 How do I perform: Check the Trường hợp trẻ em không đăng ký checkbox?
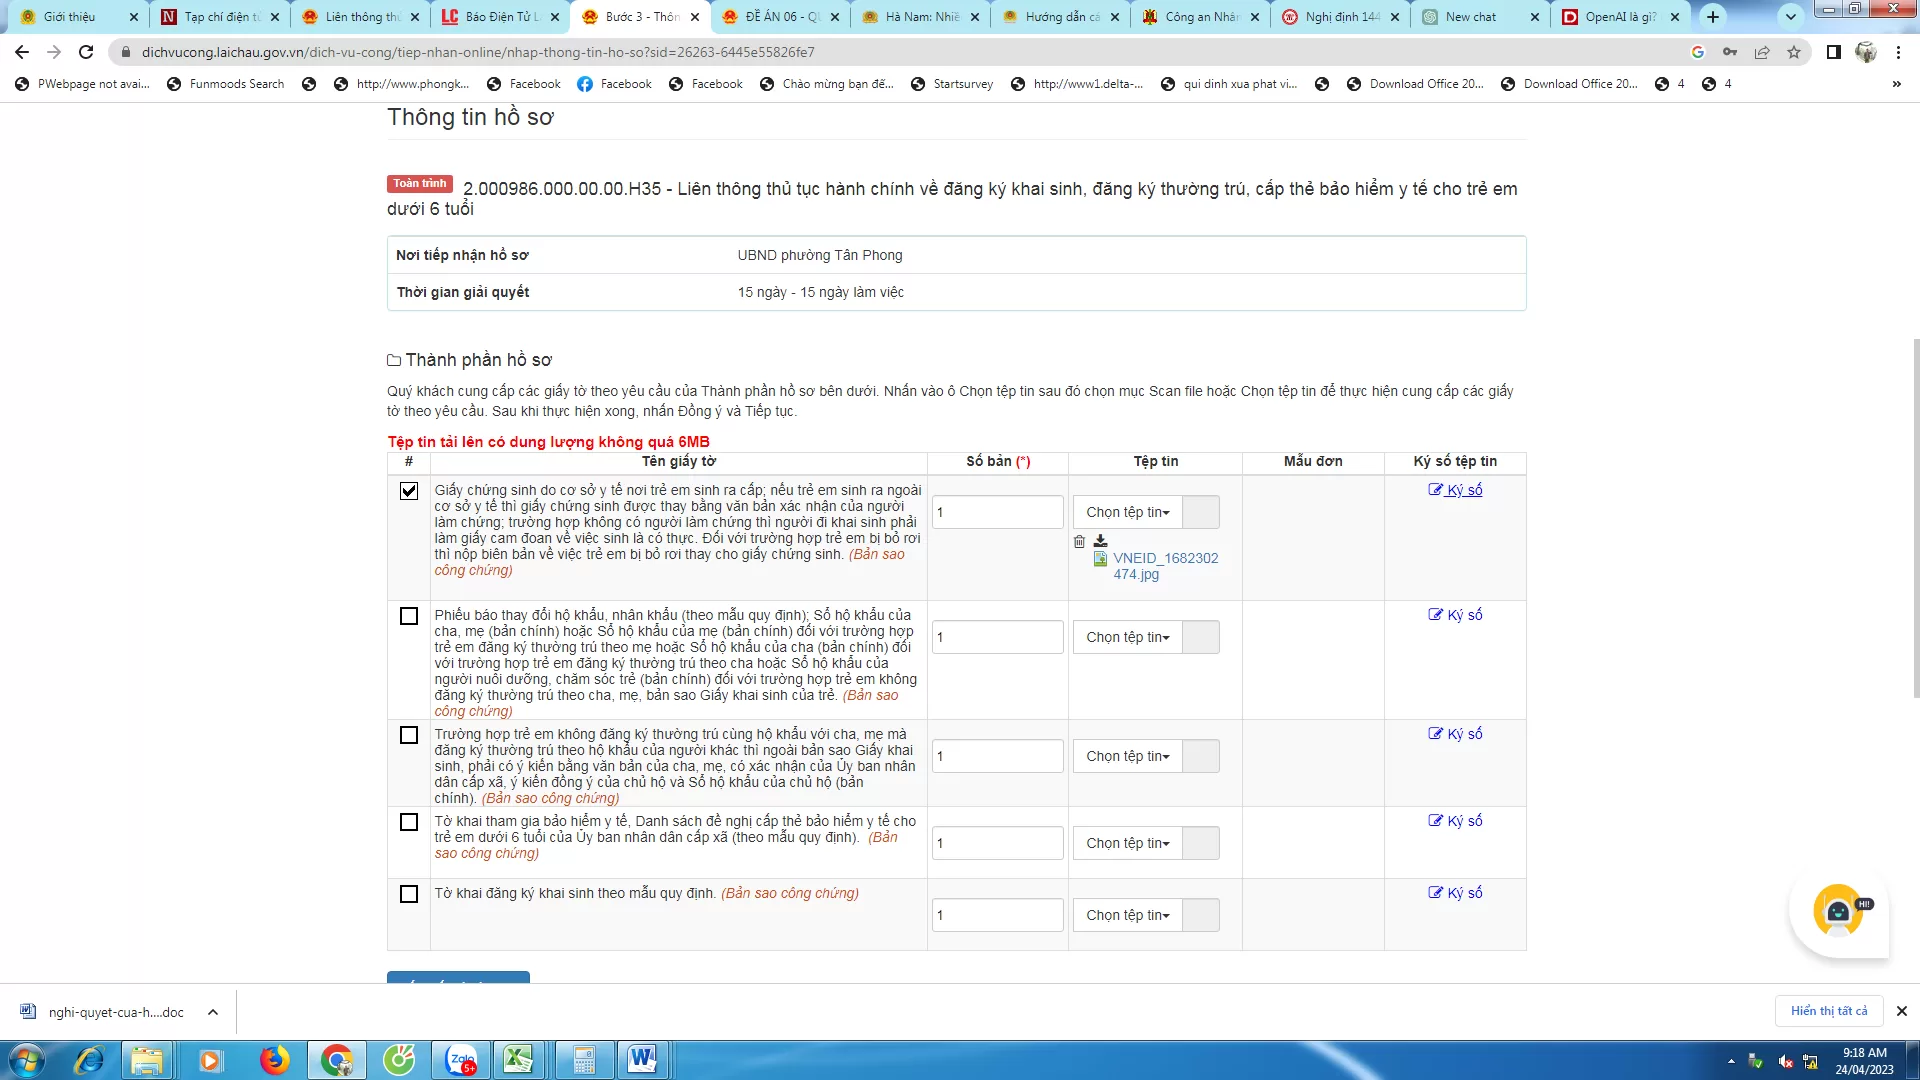click(409, 735)
